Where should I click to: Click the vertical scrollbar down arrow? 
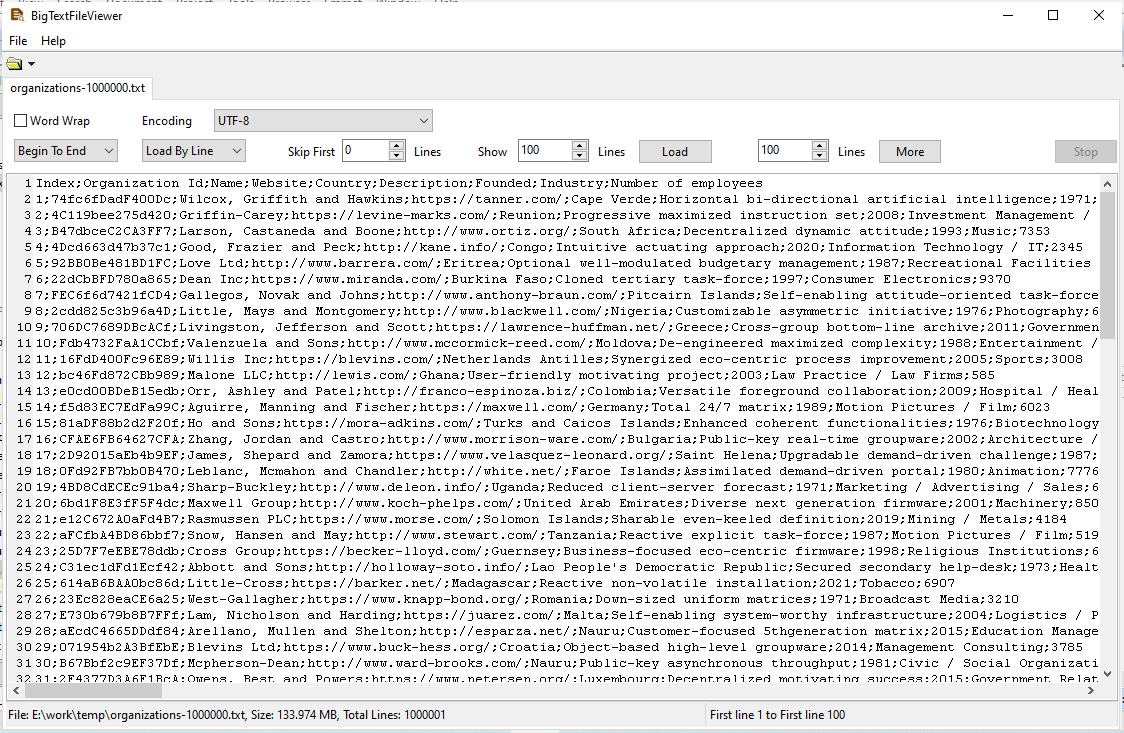click(1107, 673)
